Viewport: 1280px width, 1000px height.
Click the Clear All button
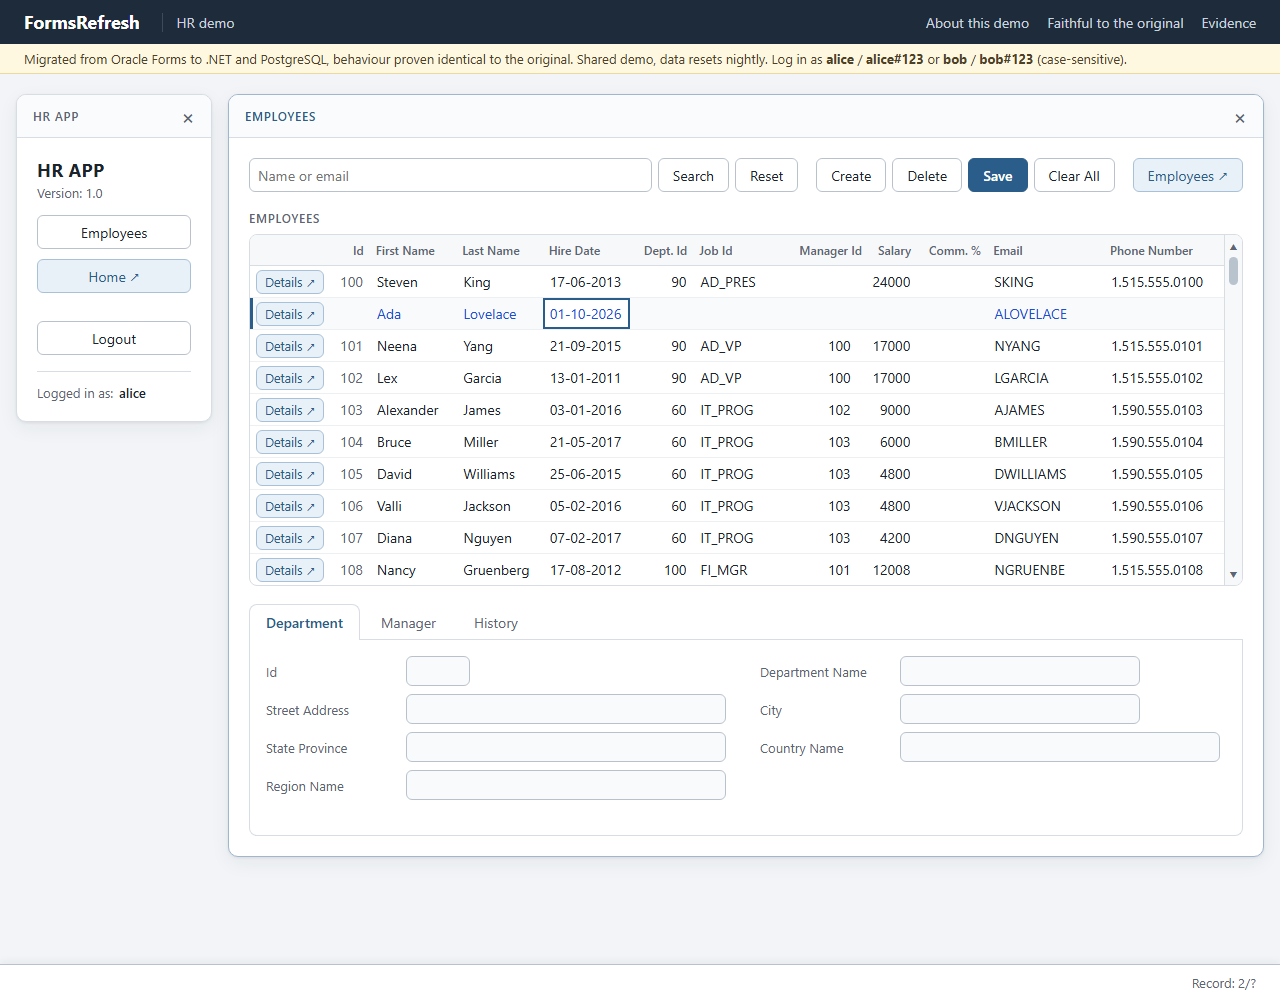(x=1074, y=176)
